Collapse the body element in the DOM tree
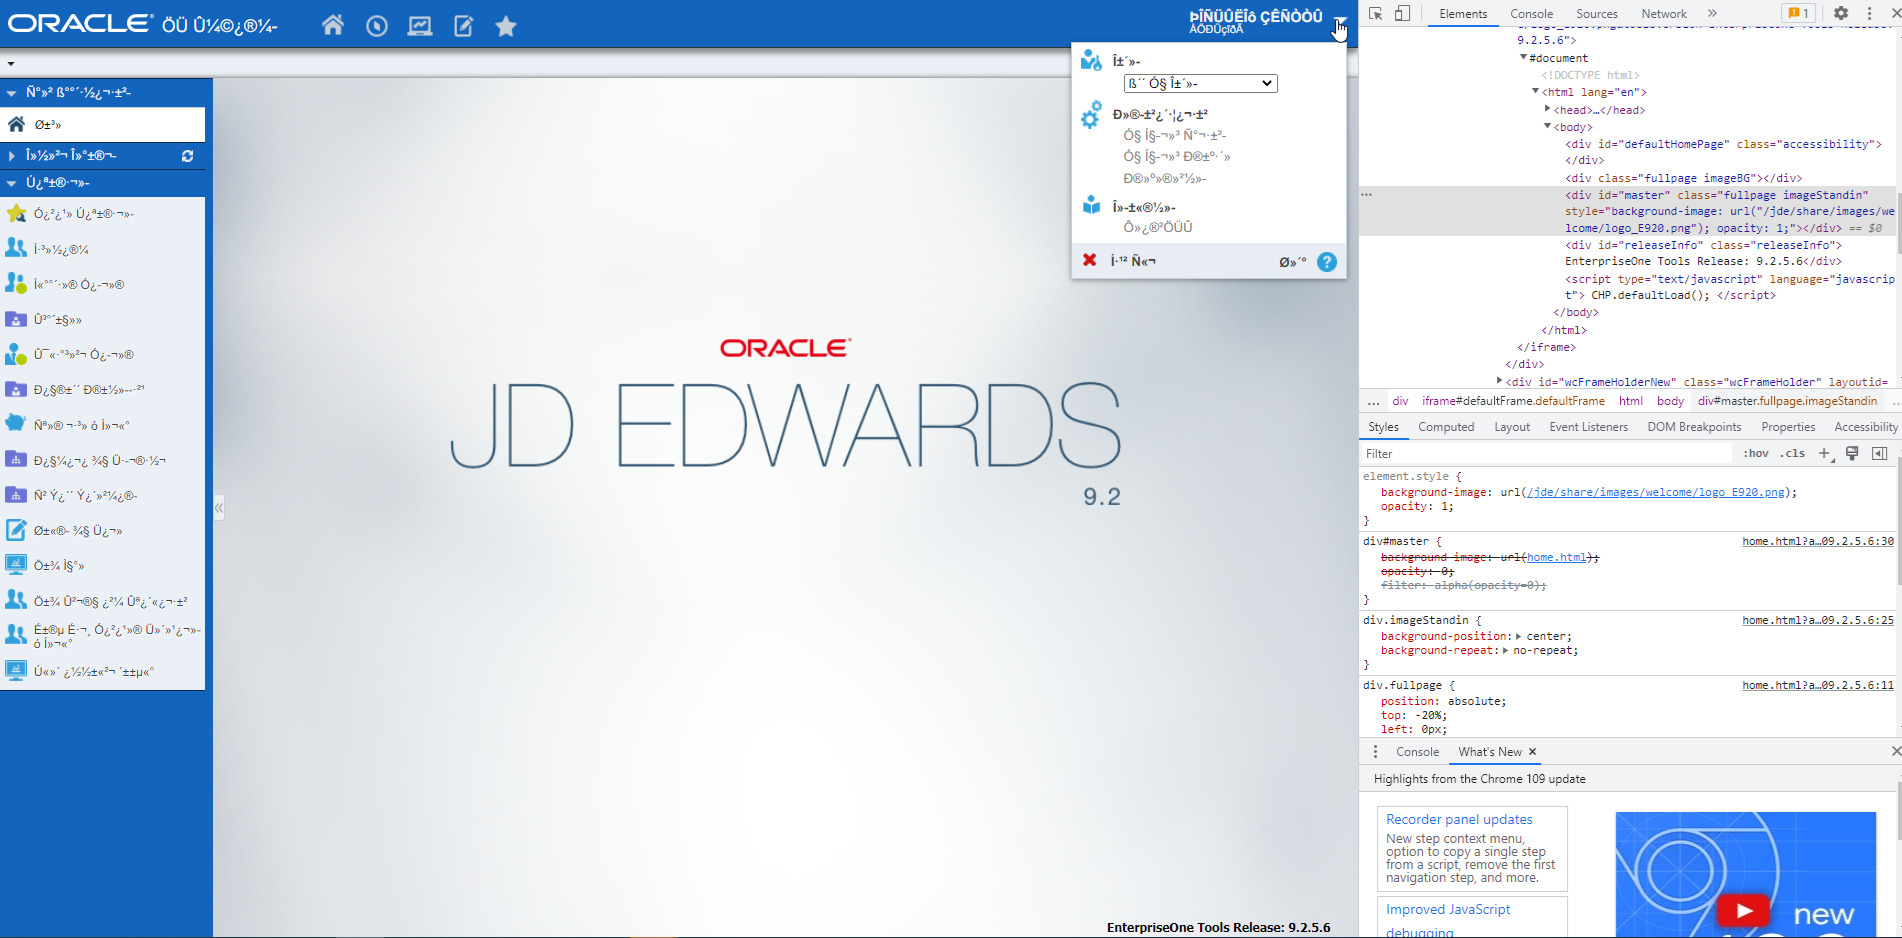Screen dimensions: 1902x938 pos(1547,127)
